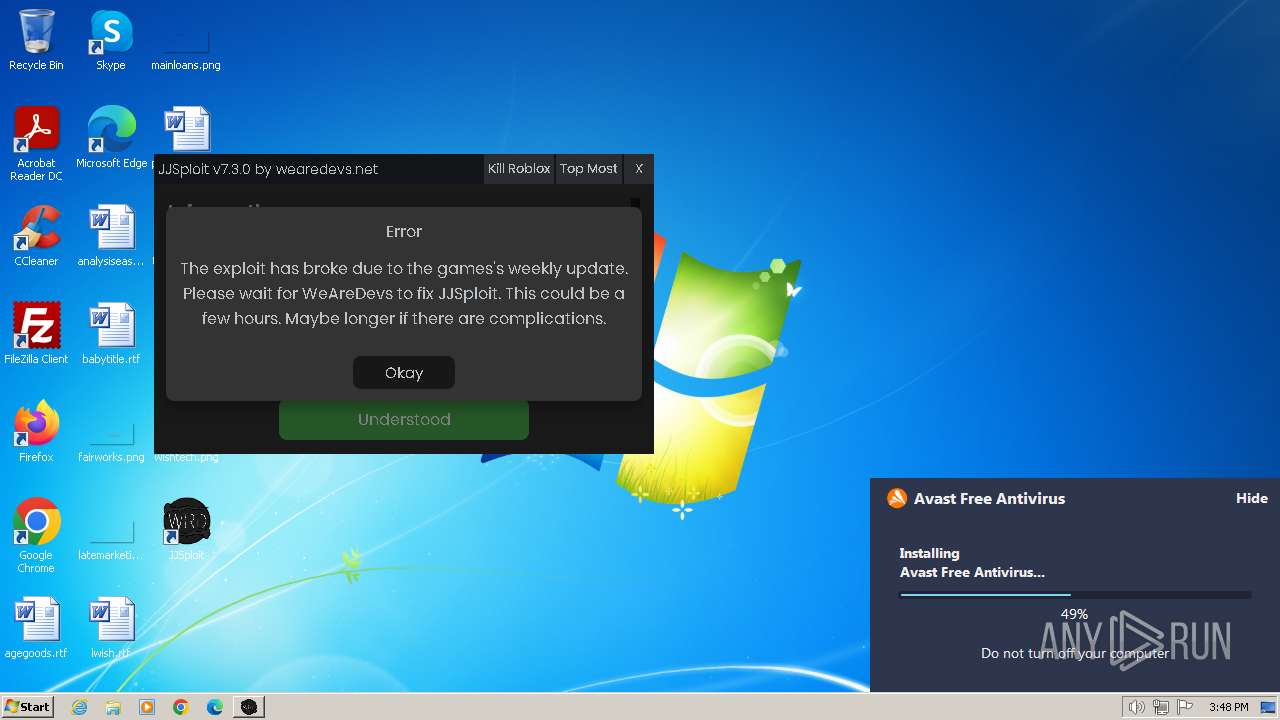1280x720 pixels.
Task: Click Kill Roblox in JJSploit title bar
Action: click(519, 169)
